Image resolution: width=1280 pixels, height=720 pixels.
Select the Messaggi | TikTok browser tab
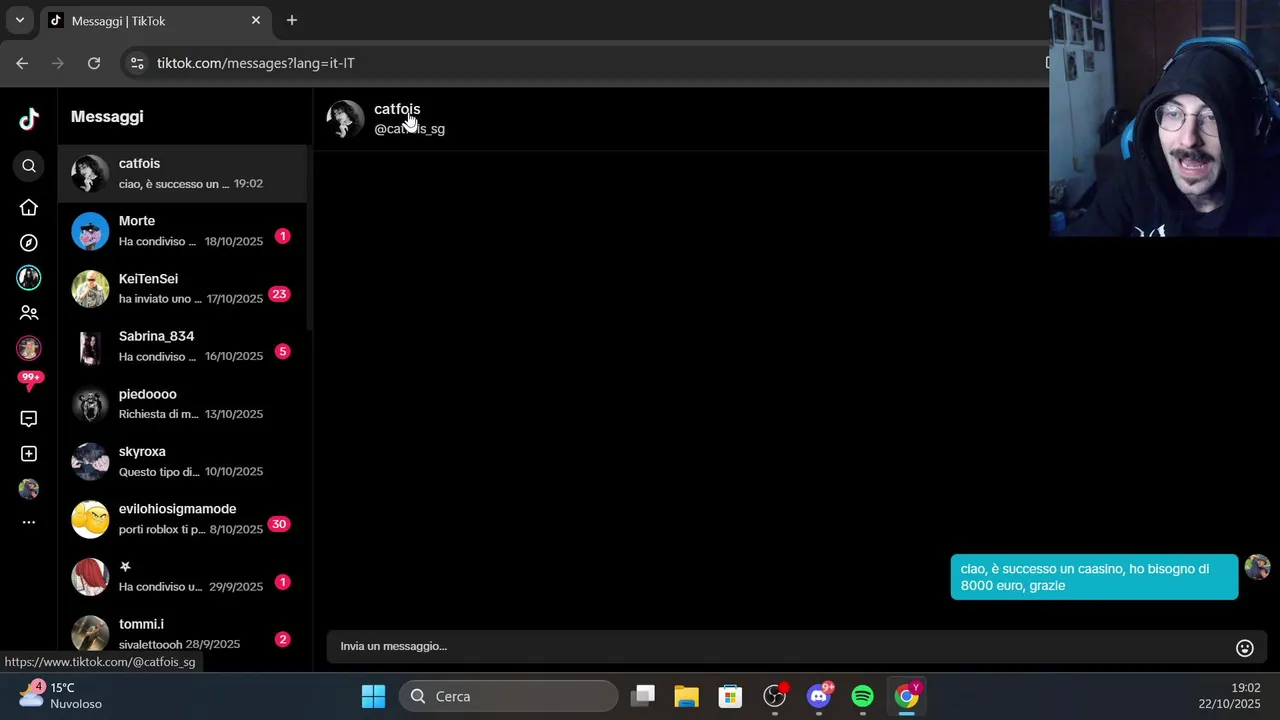pyautogui.click(x=155, y=20)
